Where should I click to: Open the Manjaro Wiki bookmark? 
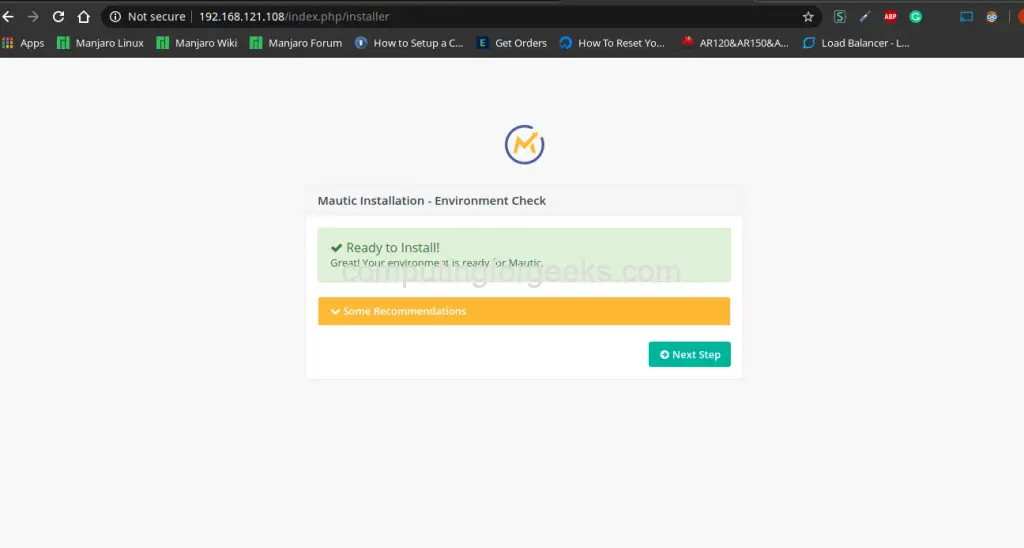197,43
